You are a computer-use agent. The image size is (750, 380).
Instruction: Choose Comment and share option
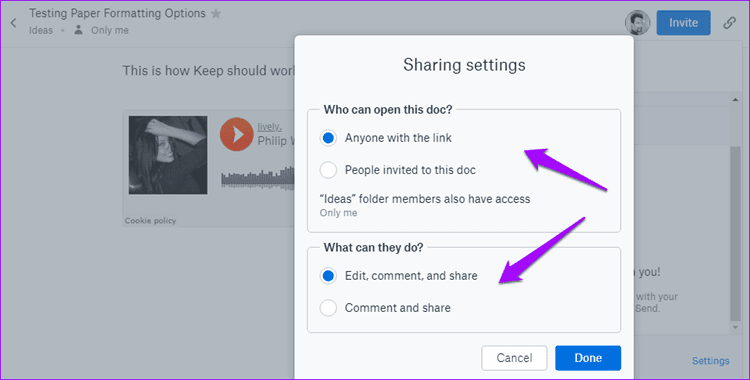pos(328,308)
